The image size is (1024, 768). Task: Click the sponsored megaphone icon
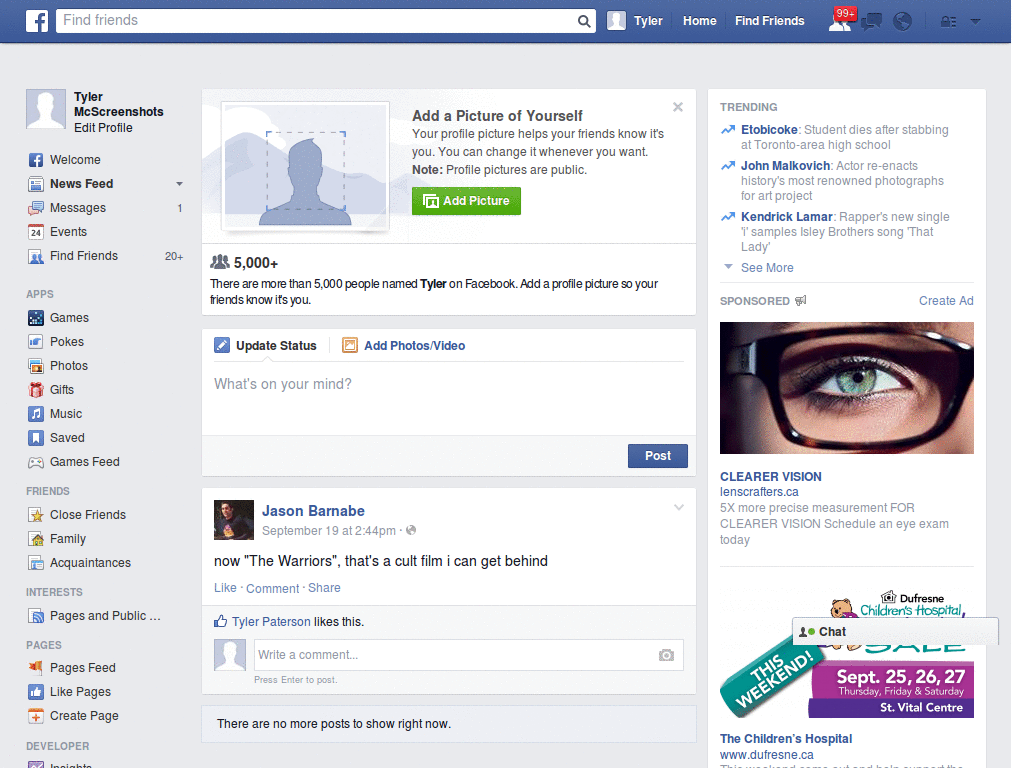click(801, 300)
